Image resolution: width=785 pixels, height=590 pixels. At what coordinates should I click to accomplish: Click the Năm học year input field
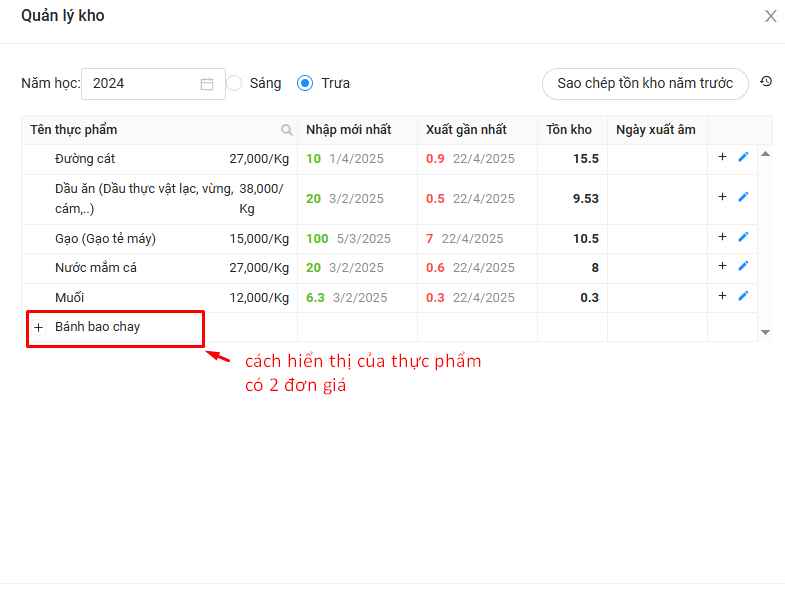click(140, 84)
